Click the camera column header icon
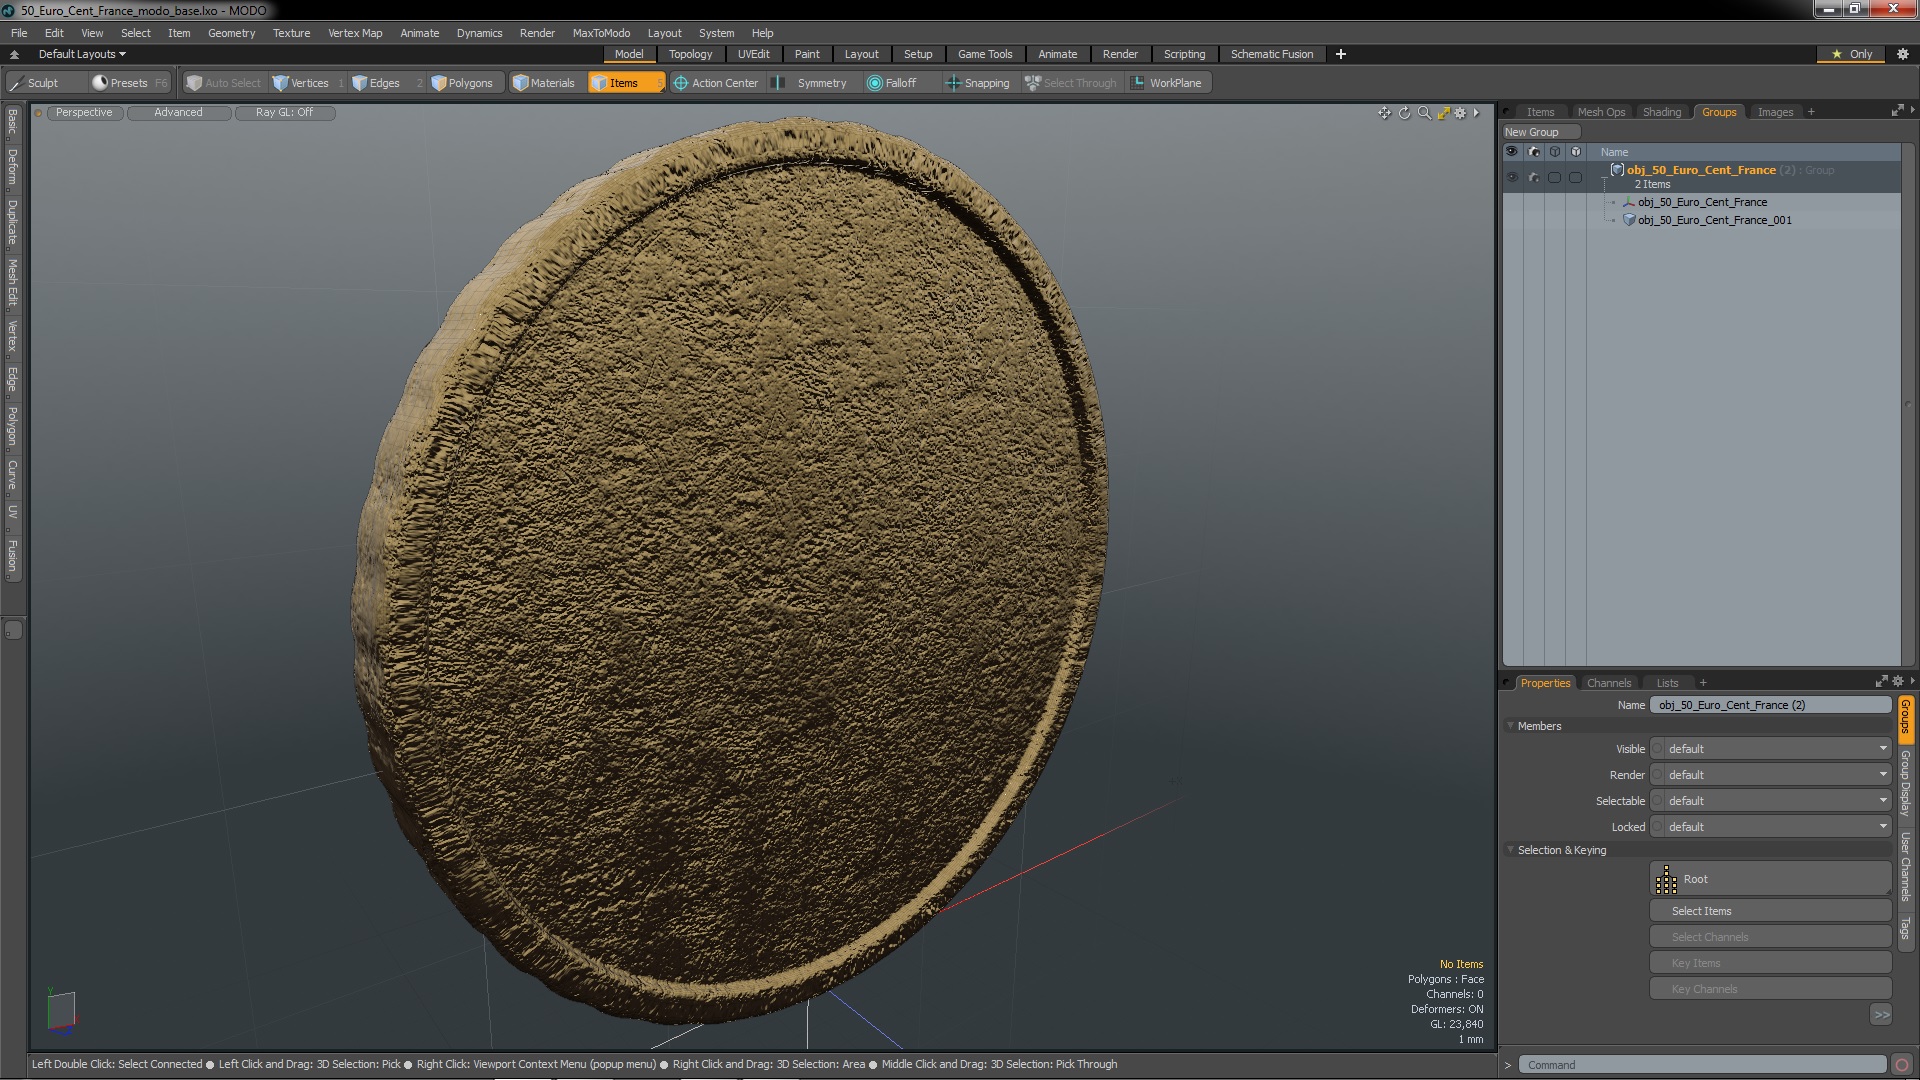 point(1534,152)
